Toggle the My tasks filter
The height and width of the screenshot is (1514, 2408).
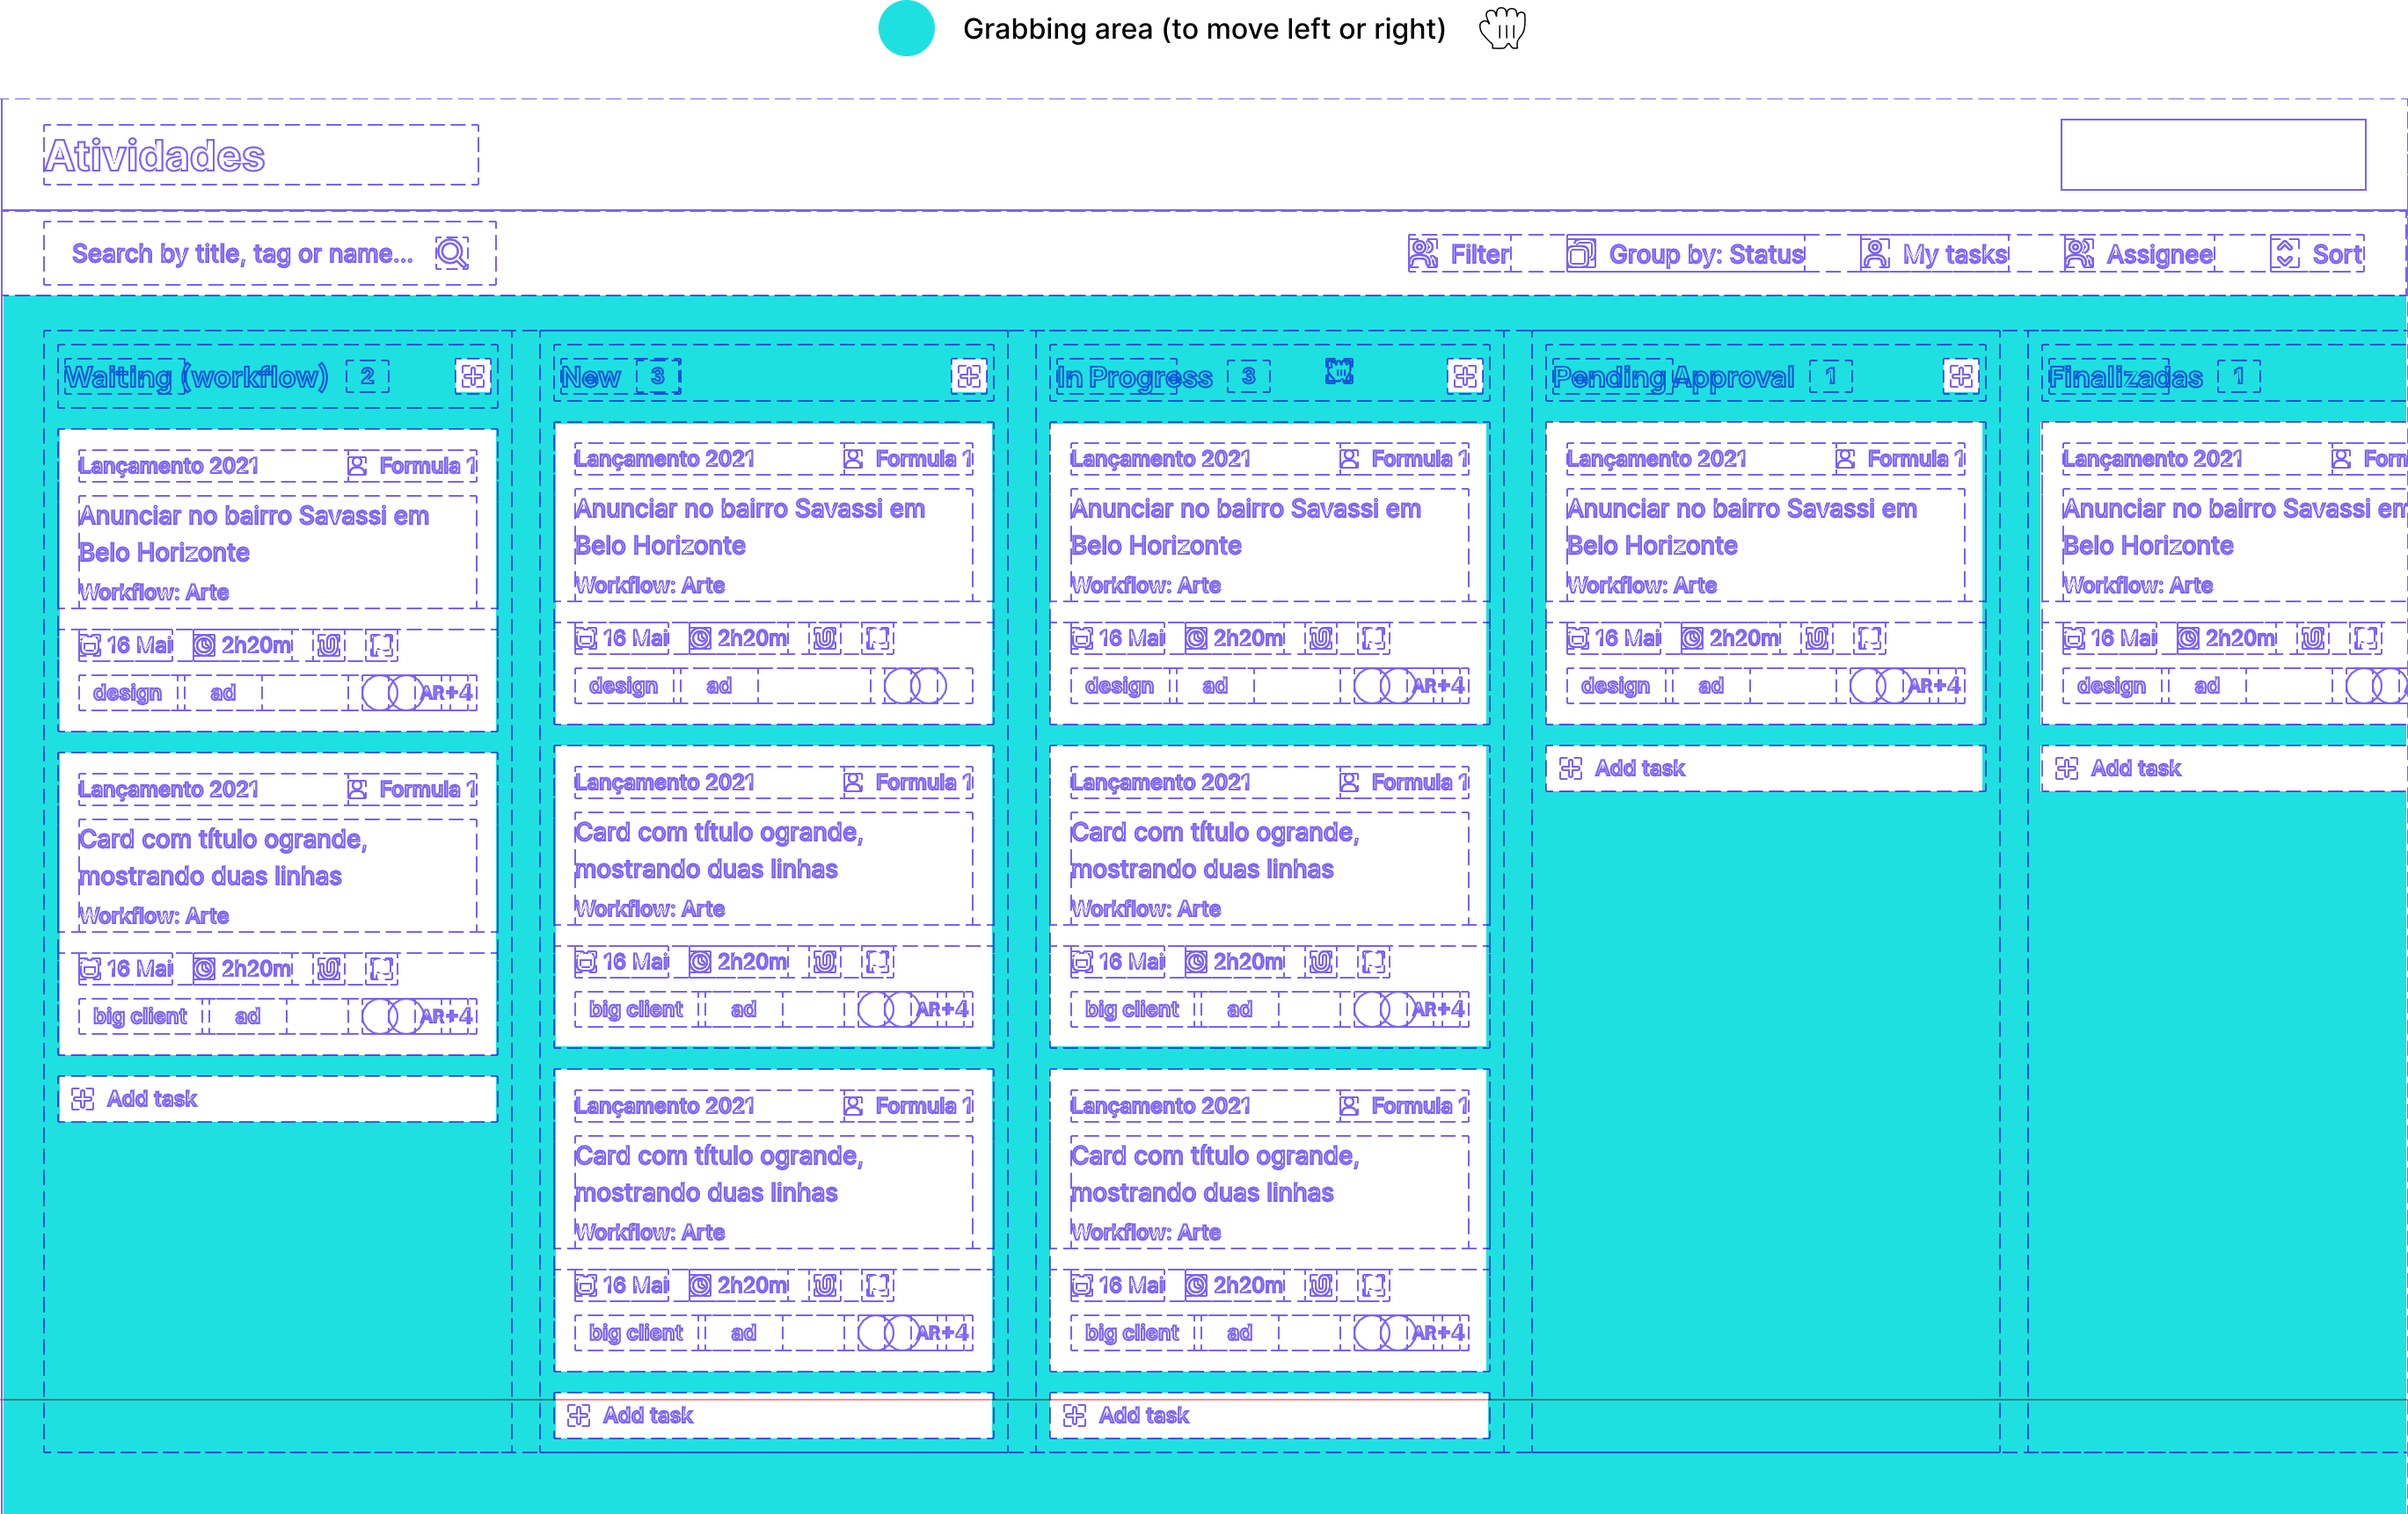coord(1934,254)
